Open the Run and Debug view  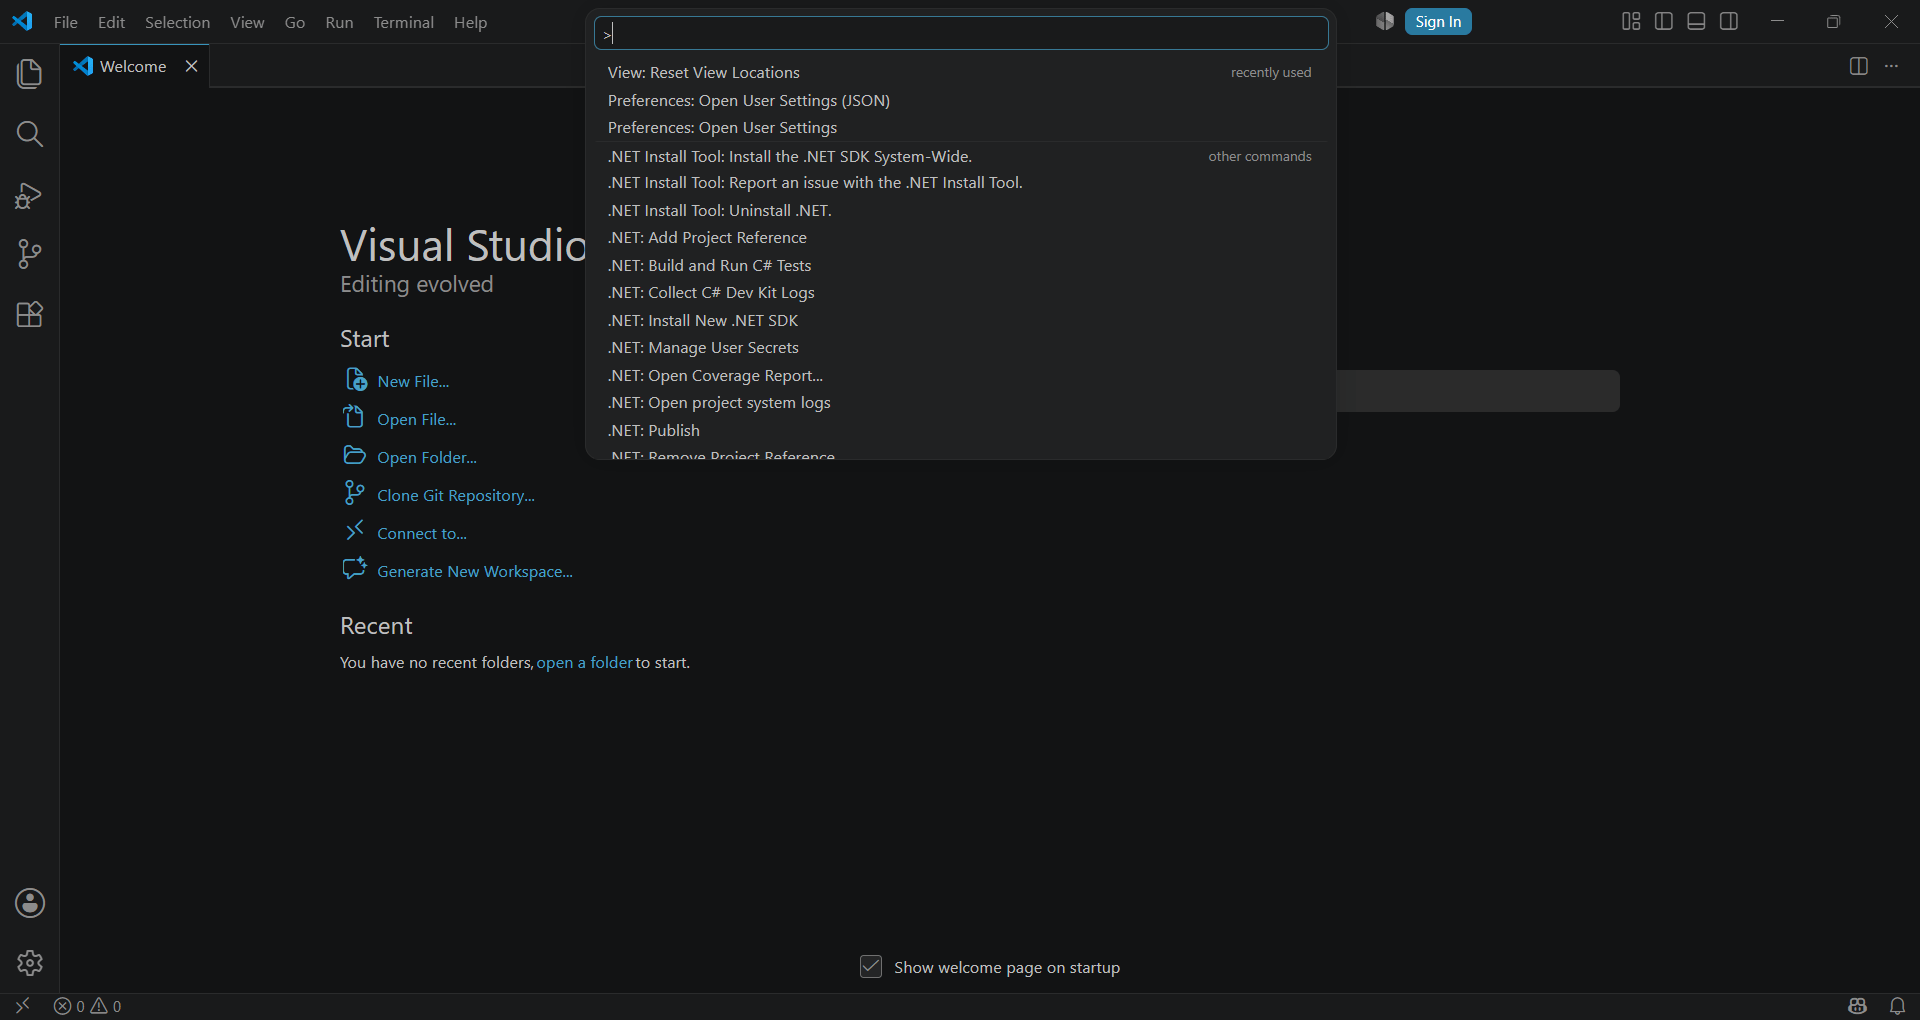pos(30,195)
